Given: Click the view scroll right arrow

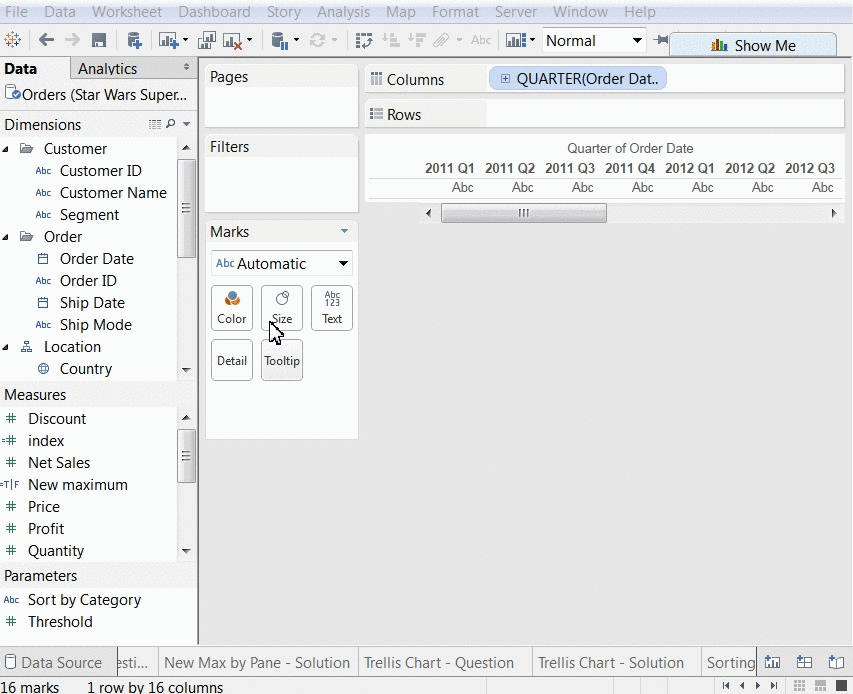Looking at the screenshot, I should coord(833,213).
